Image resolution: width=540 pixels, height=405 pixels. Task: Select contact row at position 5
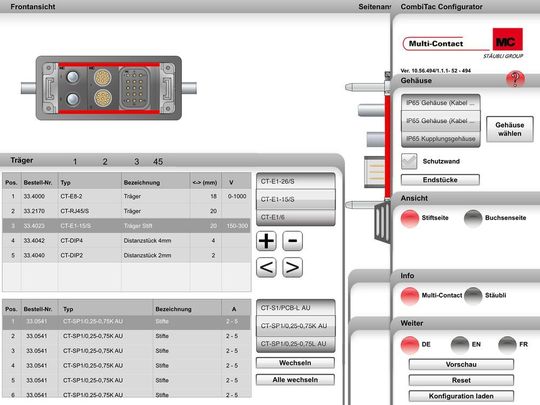click(127, 381)
